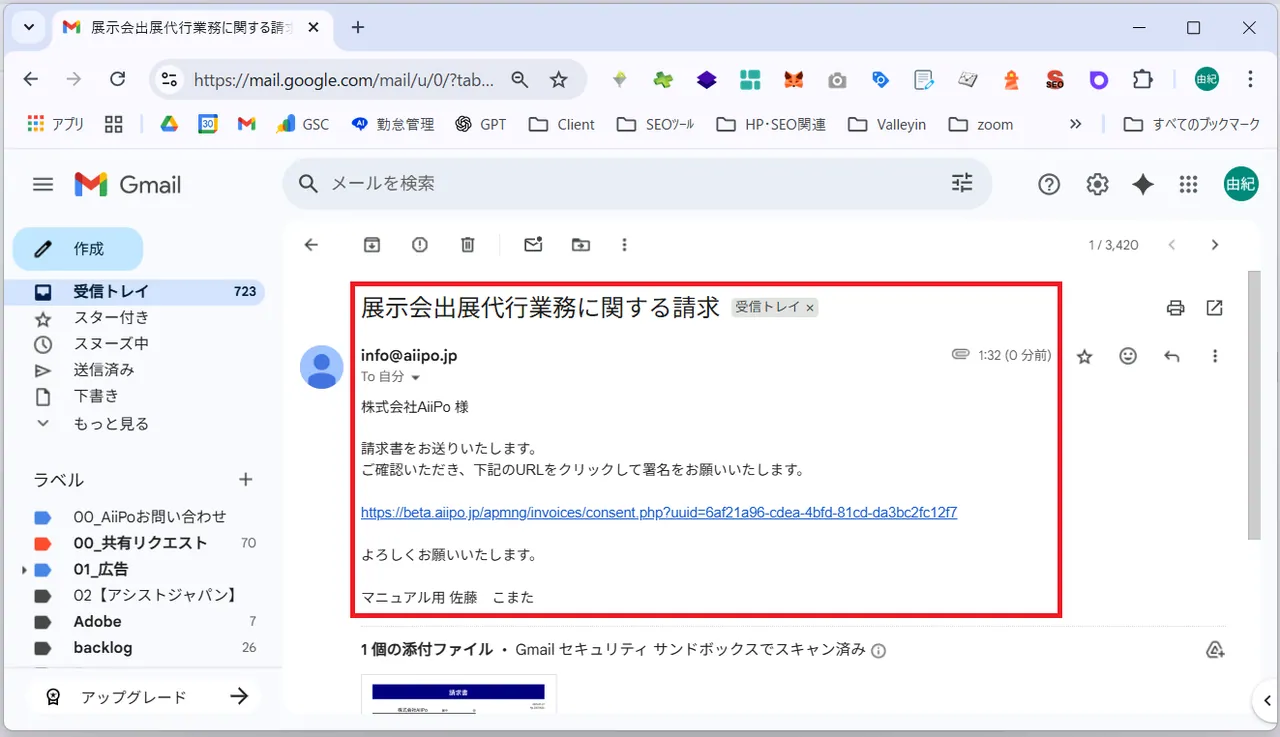Image resolution: width=1280 pixels, height=737 pixels.
Task: Expand the 01_広告 label tree
Action: click(23, 570)
